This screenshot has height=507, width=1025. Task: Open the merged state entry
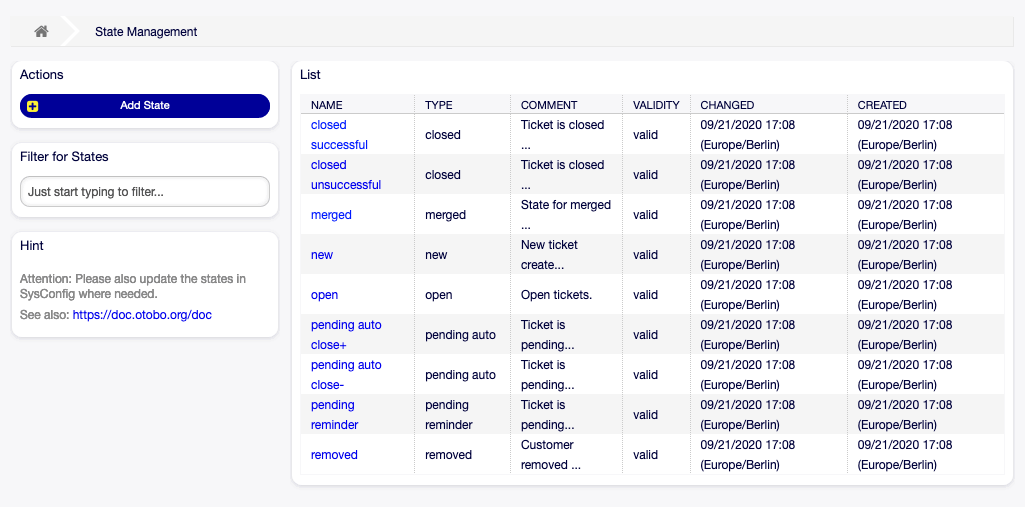pos(331,214)
